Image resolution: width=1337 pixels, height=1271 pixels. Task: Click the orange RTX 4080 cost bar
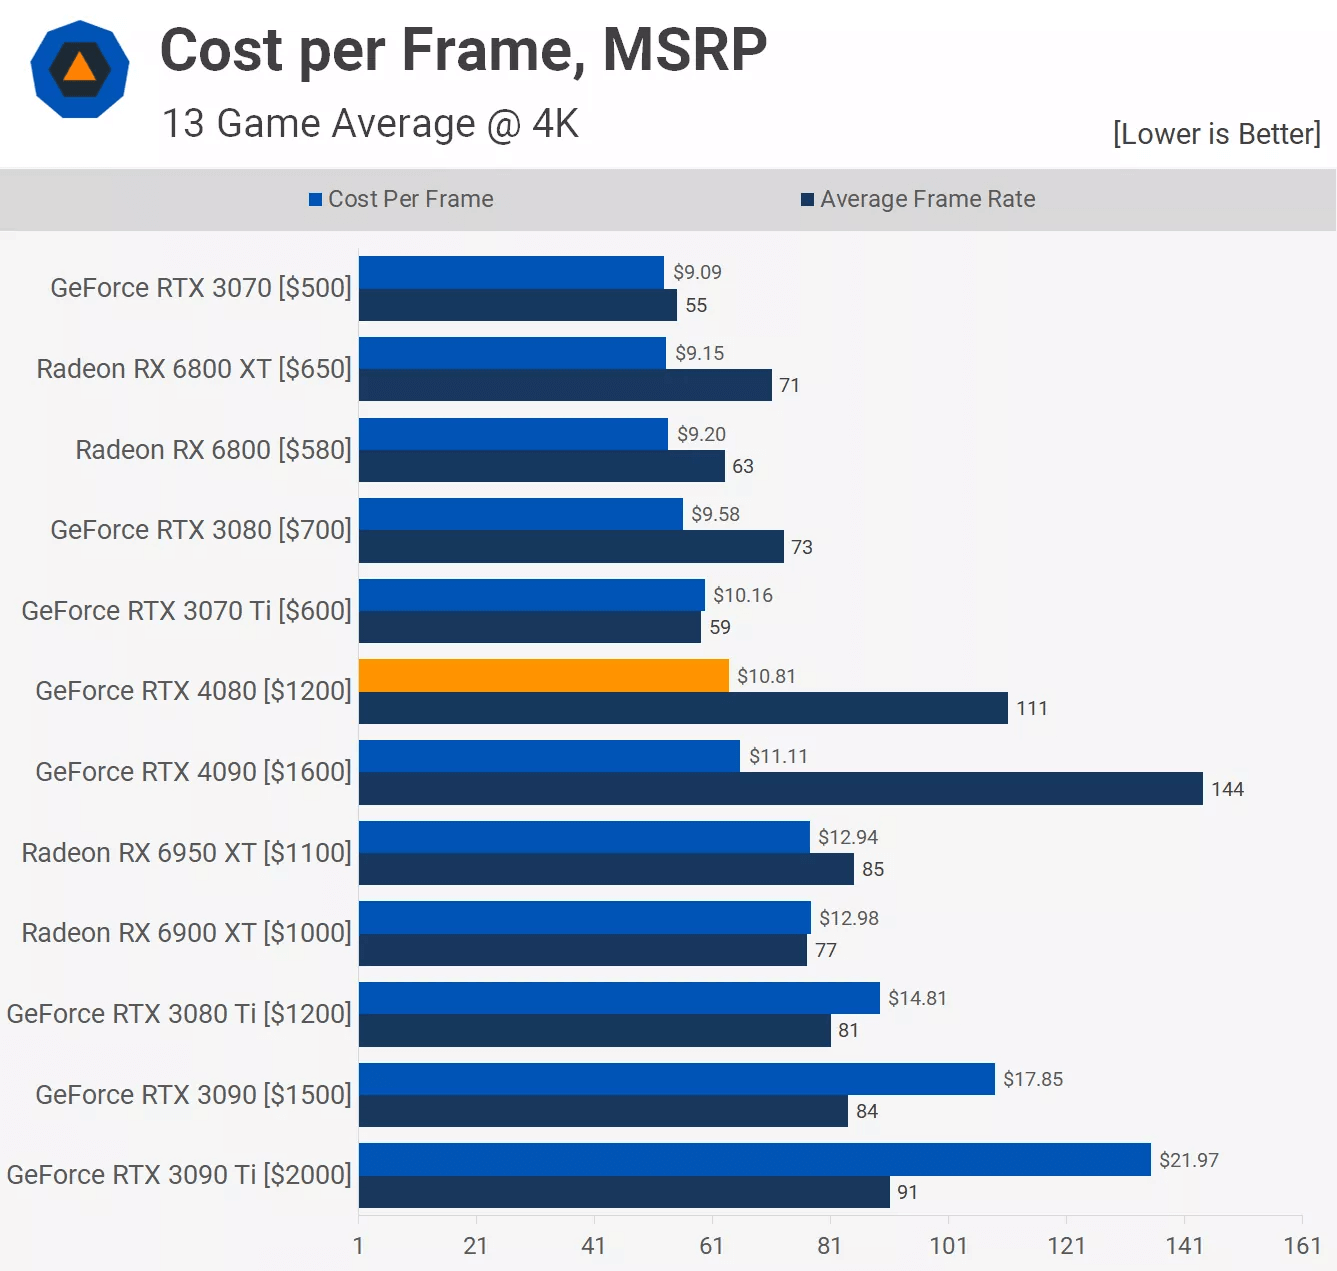543,676
